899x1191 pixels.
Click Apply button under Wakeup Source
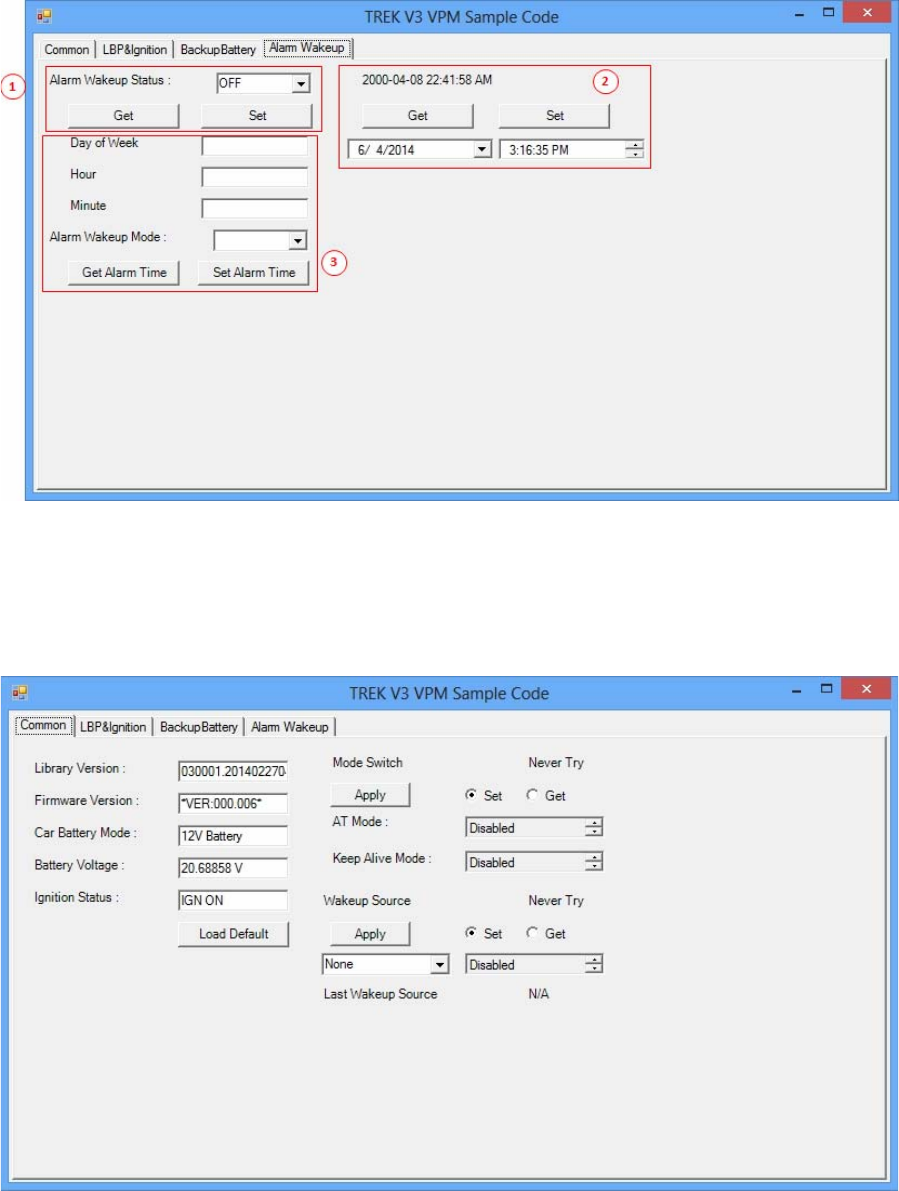(370, 934)
